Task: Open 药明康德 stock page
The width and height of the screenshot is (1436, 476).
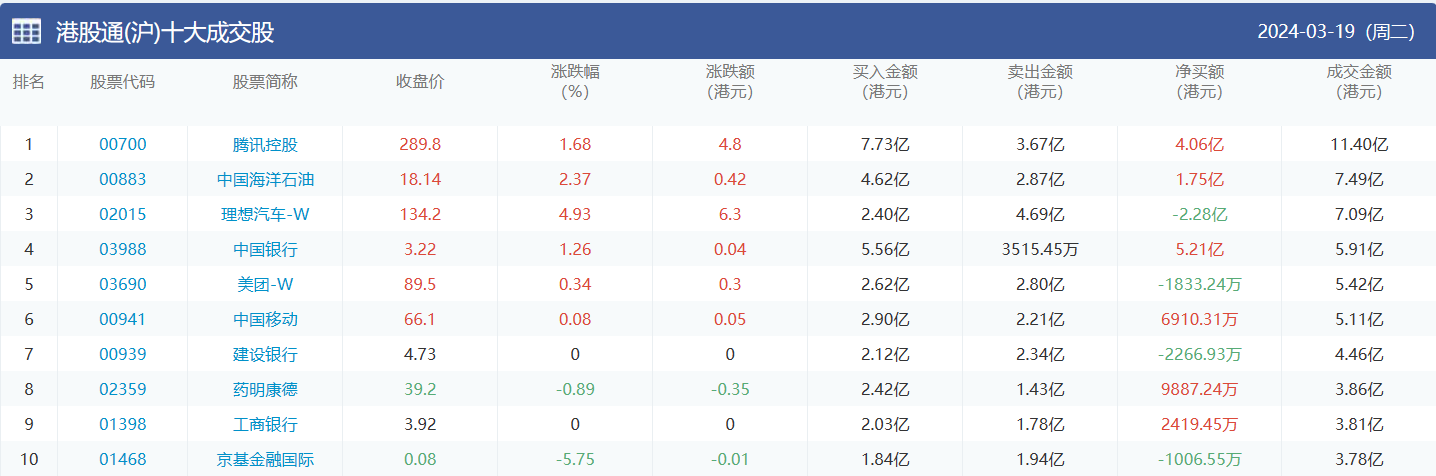Action: pos(265,389)
